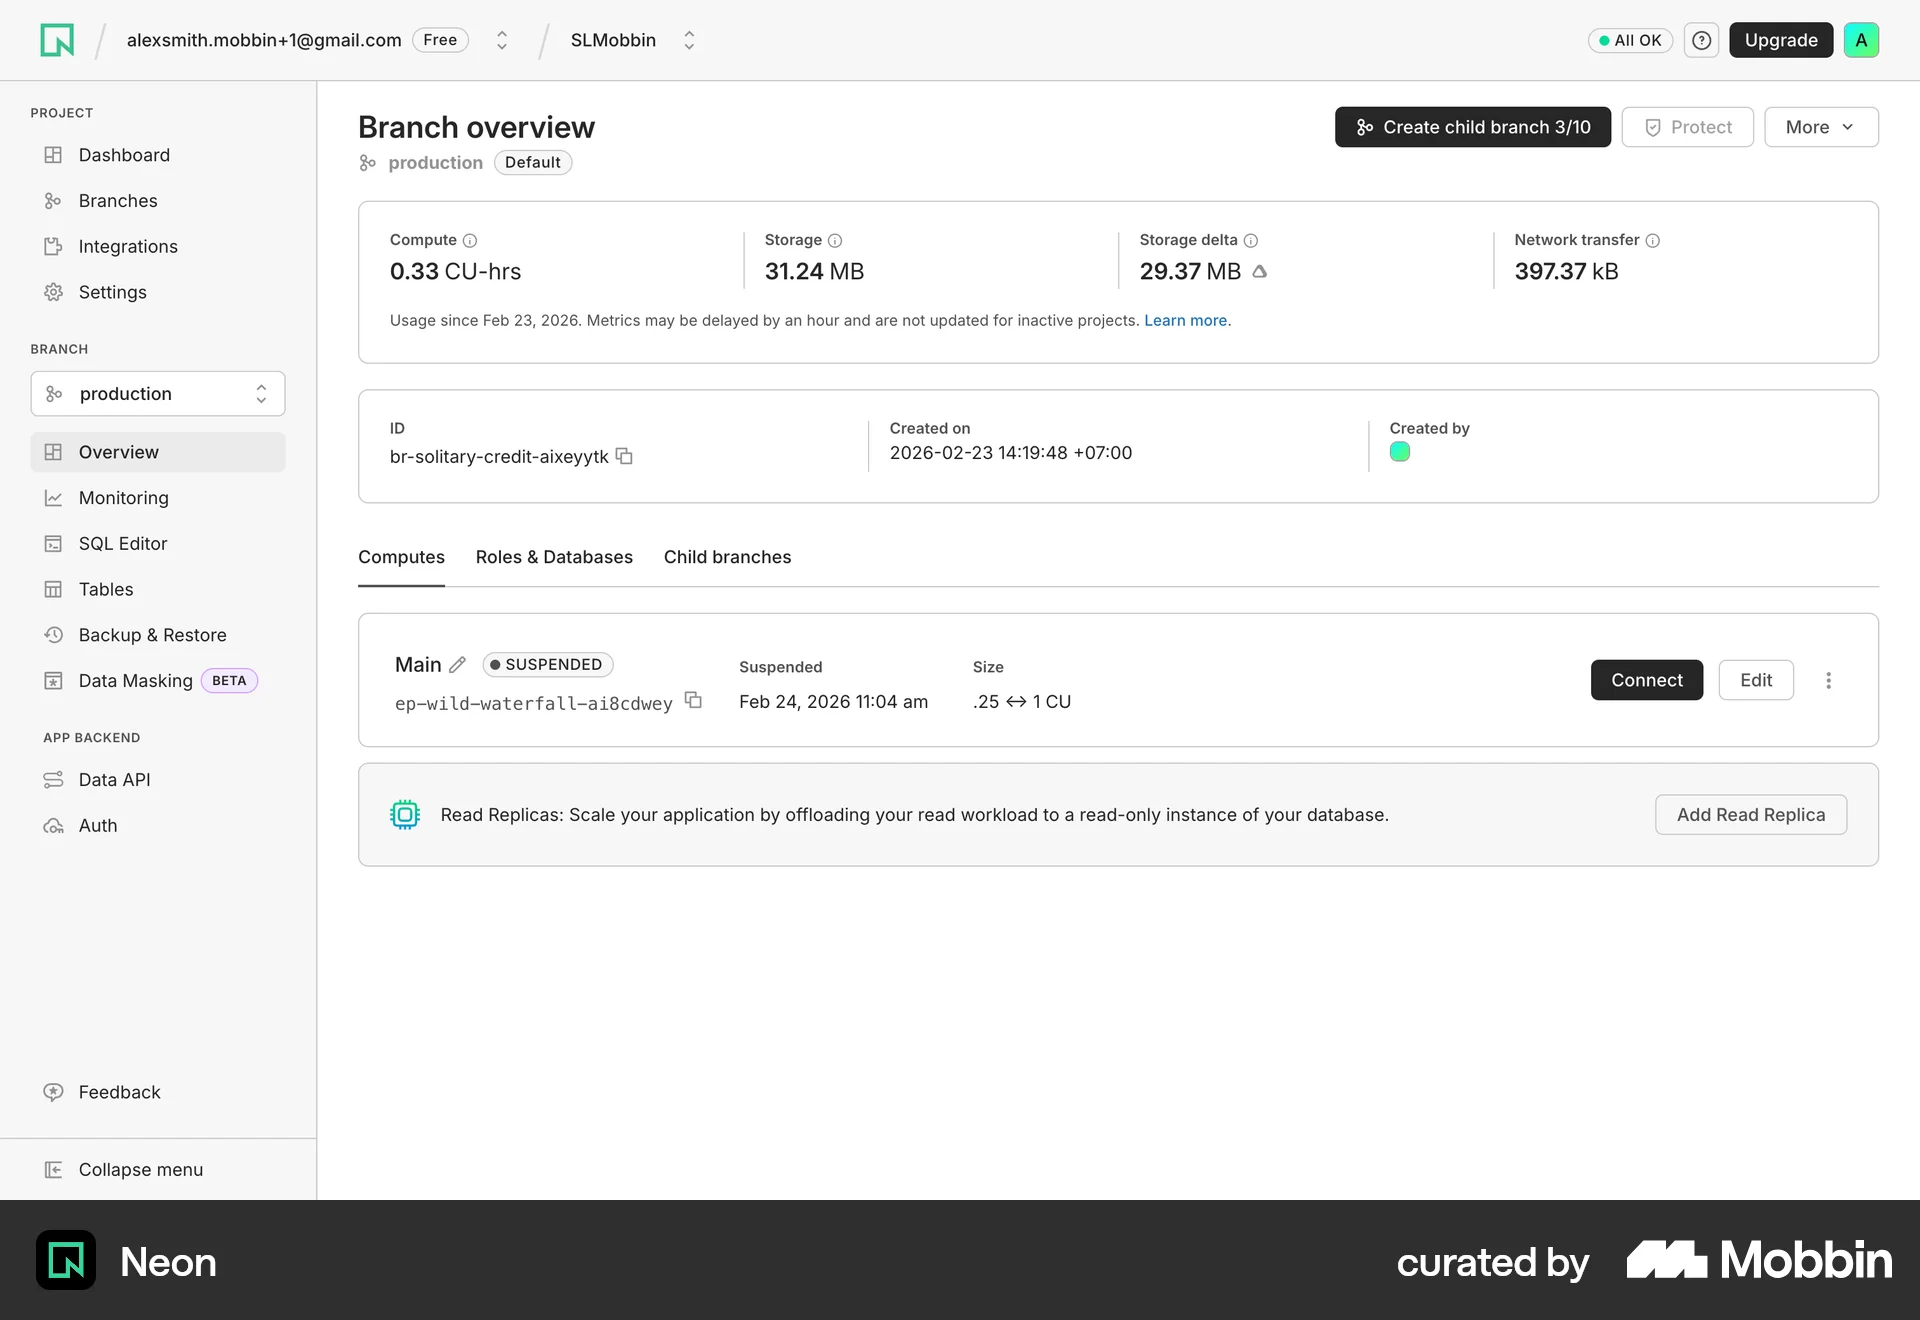Open the Main compute three-dot menu

1828,680
